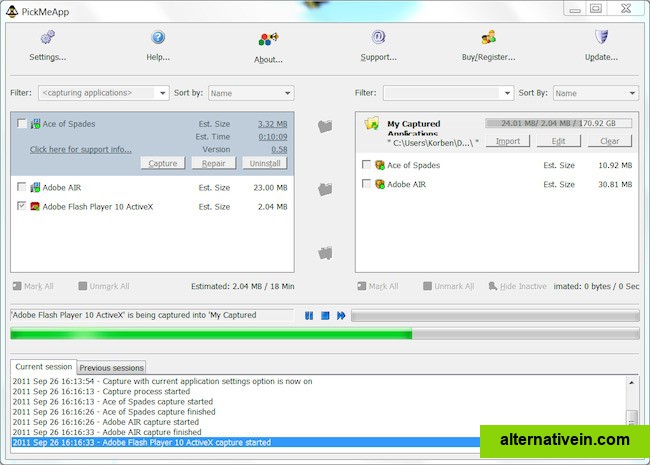
Task: Click the green capture progress bar
Action: pyautogui.click(x=211, y=334)
